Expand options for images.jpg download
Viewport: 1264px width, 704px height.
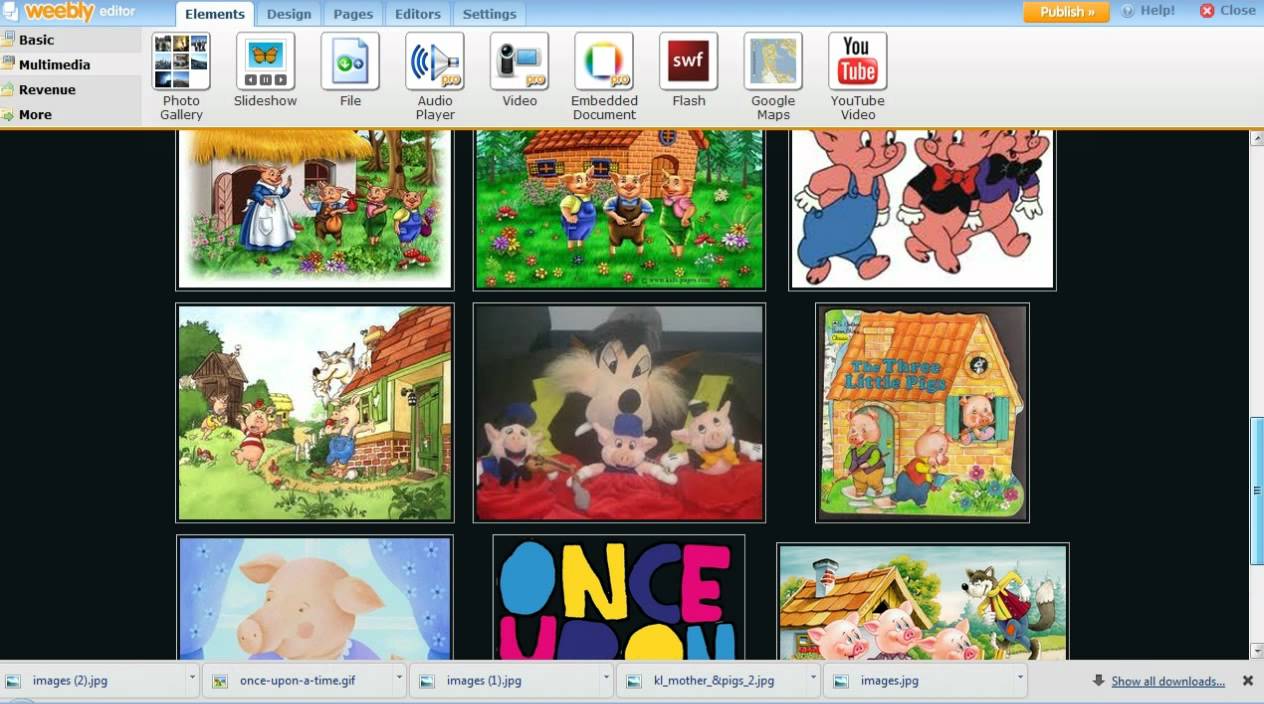1020,679
